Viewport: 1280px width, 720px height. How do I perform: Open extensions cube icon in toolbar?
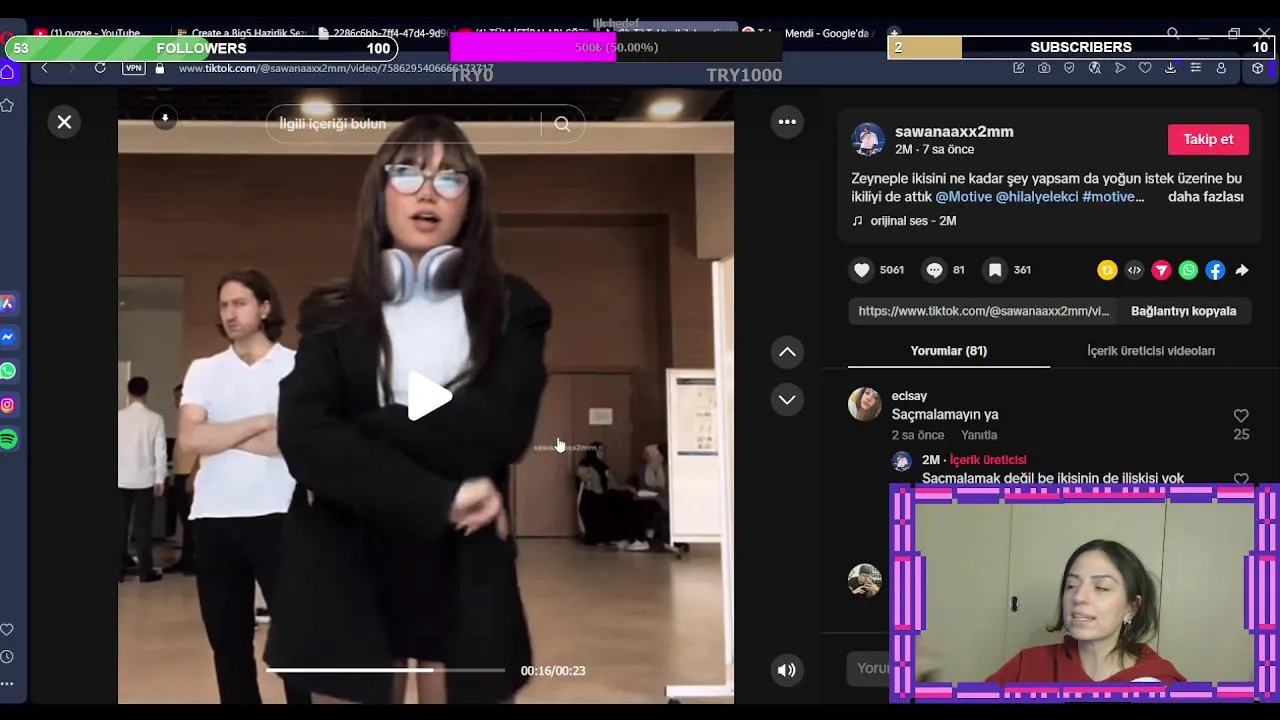pyautogui.click(x=1258, y=68)
